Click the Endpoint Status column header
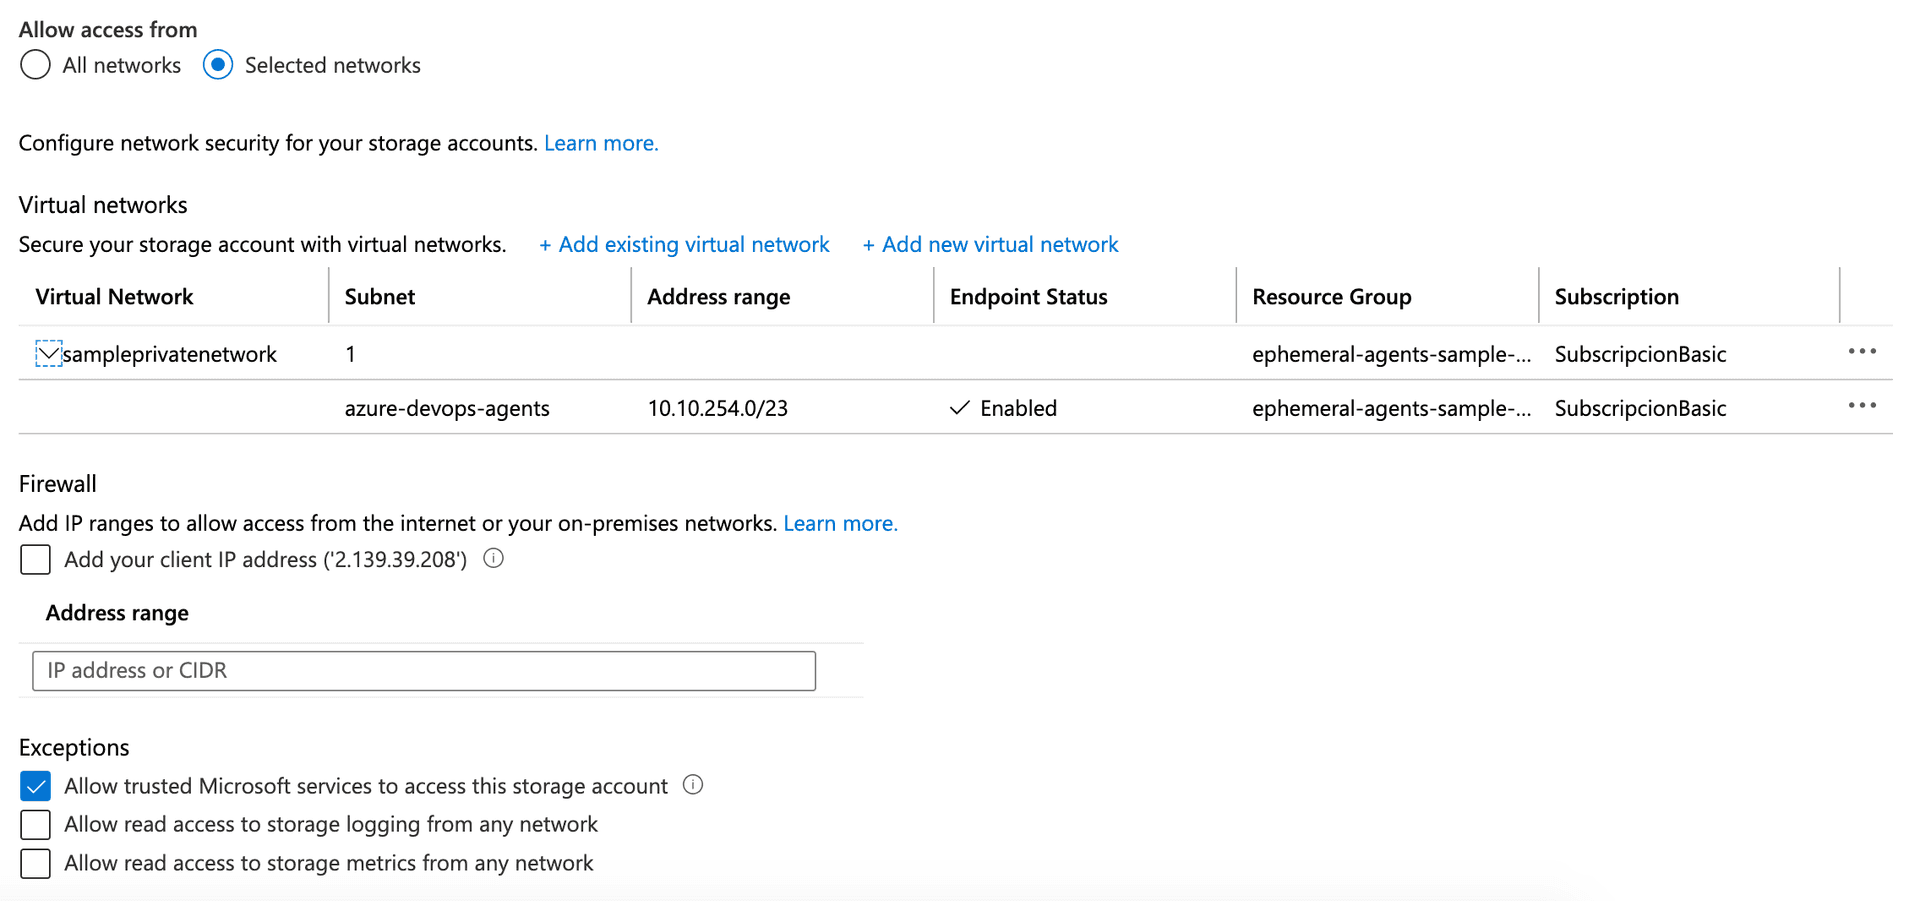This screenshot has height=901, width=1920. (1028, 296)
